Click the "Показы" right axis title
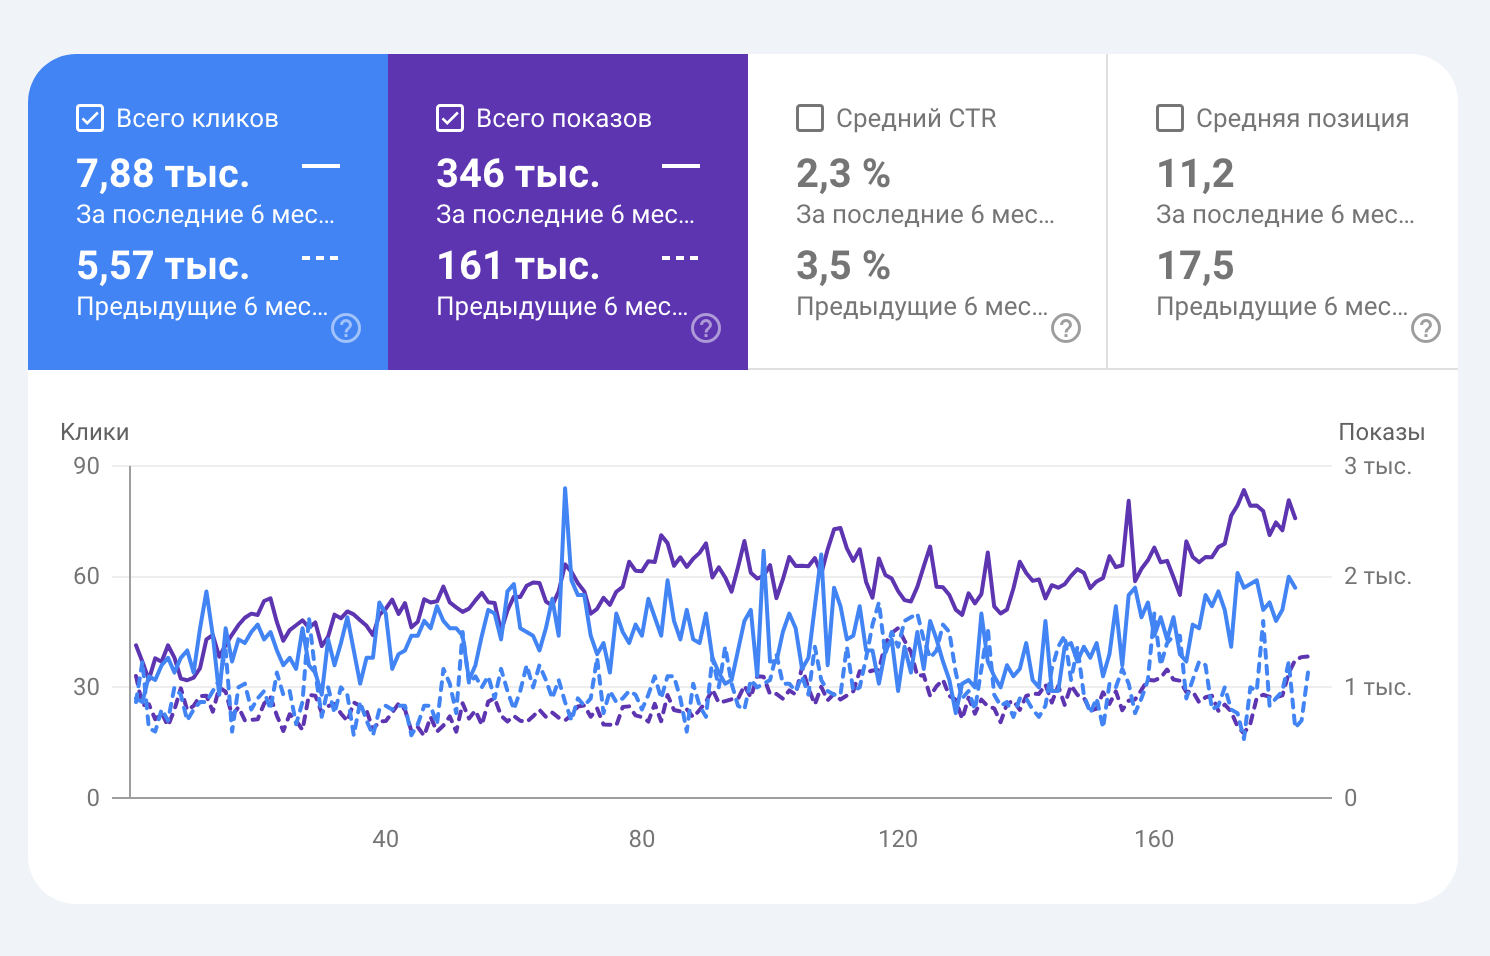The height and width of the screenshot is (956, 1490). click(x=1381, y=432)
